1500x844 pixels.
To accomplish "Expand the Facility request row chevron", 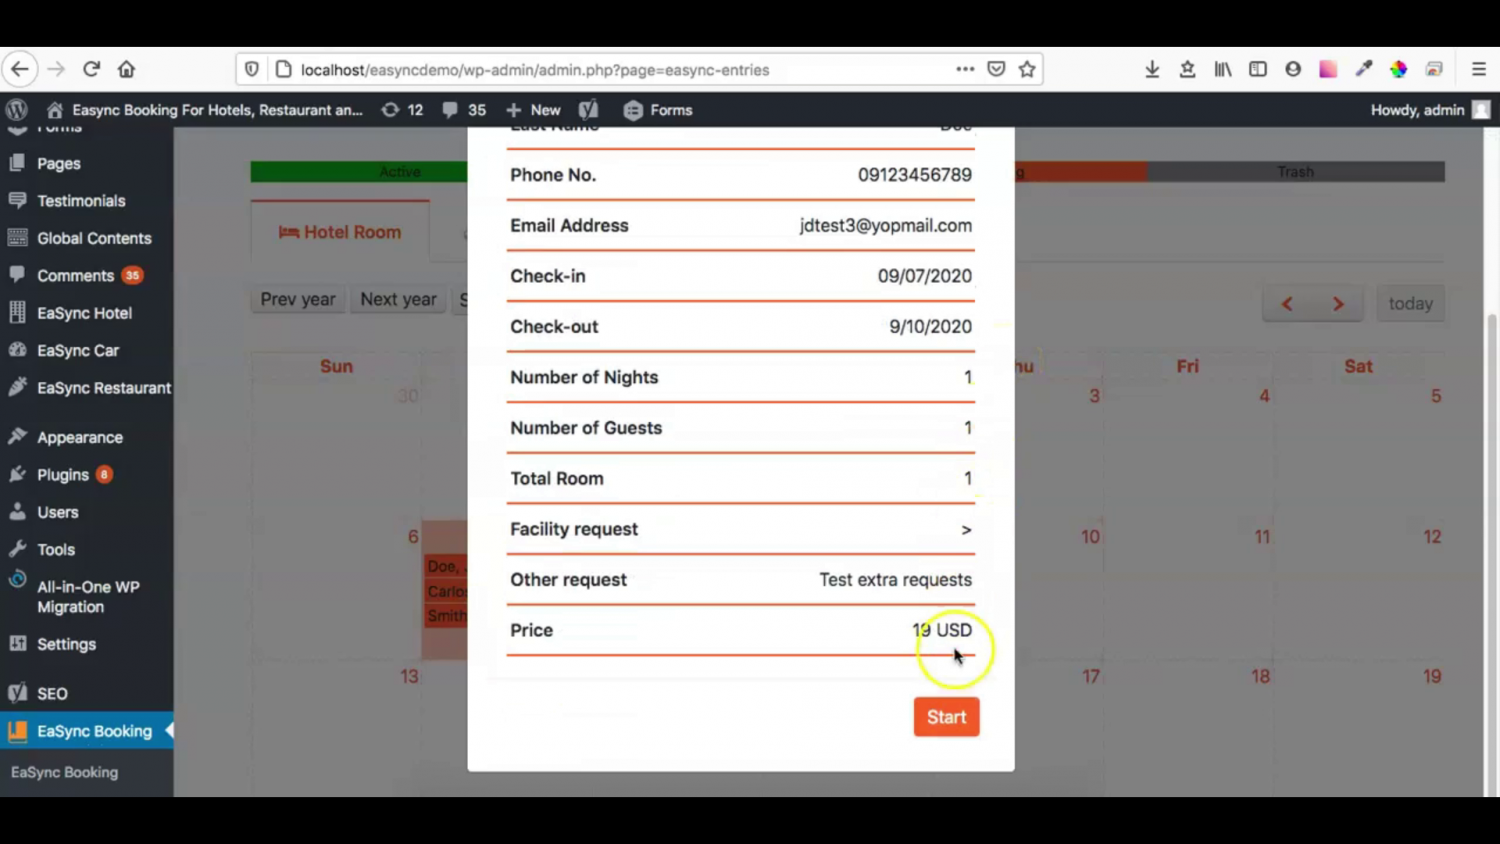I will [x=965, y=529].
